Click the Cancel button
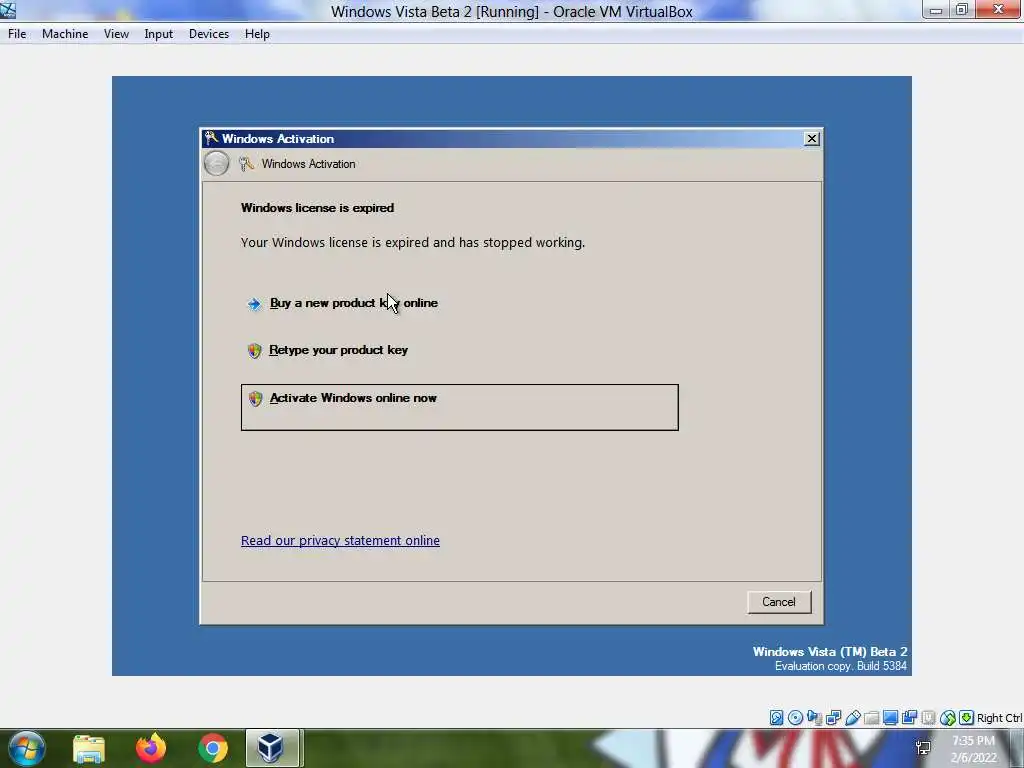Viewport: 1024px width, 768px height. tap(779, 602)
